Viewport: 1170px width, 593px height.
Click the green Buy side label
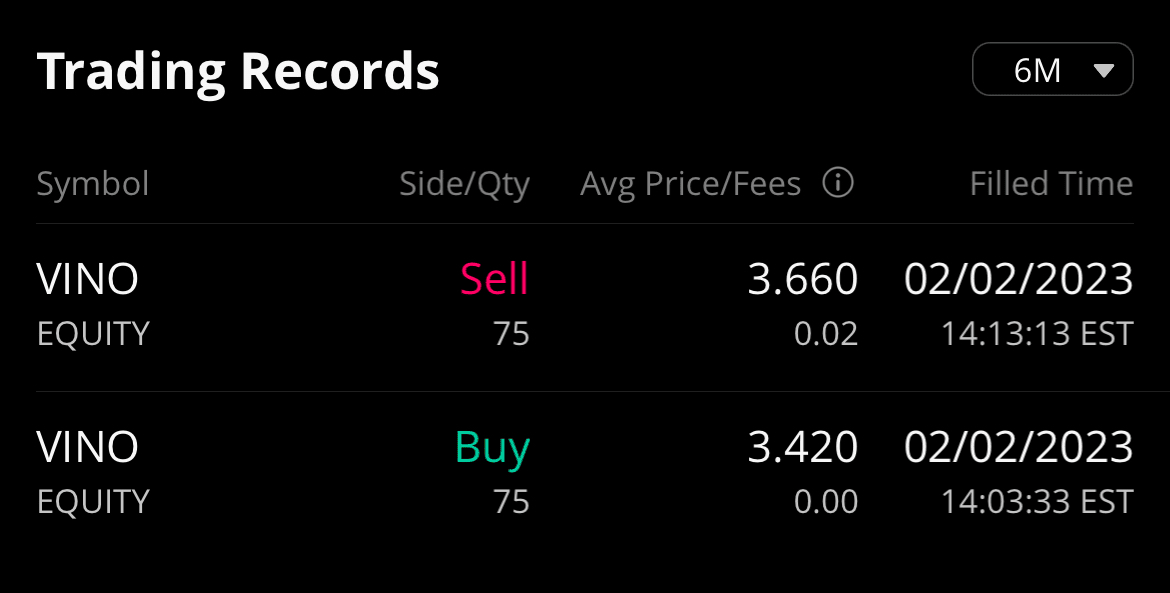(492, 448)
